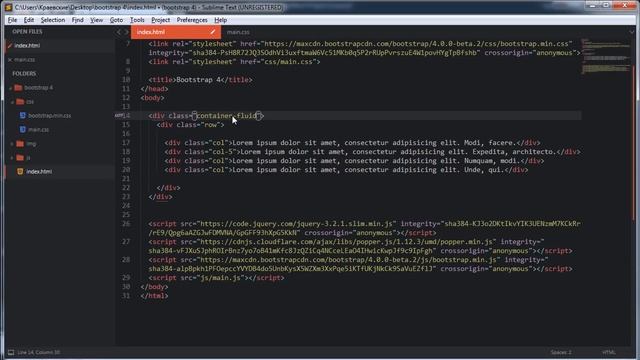Open the File menu
Image resolution: width=640 pixels, height=360 pixels.
coord(12,20)
